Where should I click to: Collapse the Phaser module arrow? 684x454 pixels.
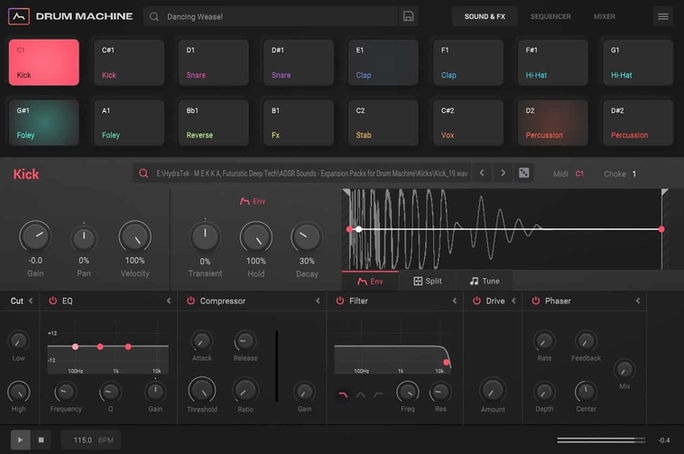coord(638,300)
